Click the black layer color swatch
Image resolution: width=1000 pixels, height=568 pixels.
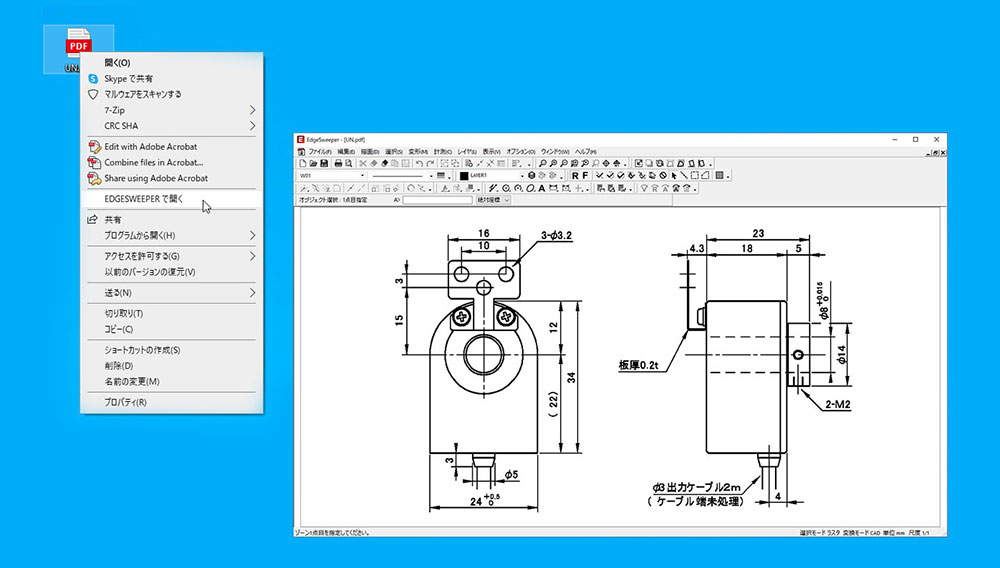pyautogui.click(x=464, y=175)
